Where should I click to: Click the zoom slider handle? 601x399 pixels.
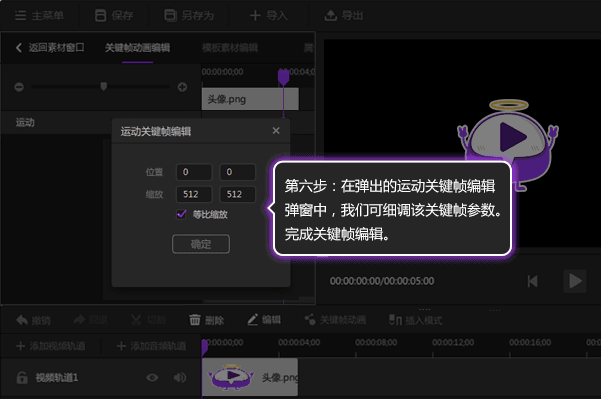click(x=103, y=86)
